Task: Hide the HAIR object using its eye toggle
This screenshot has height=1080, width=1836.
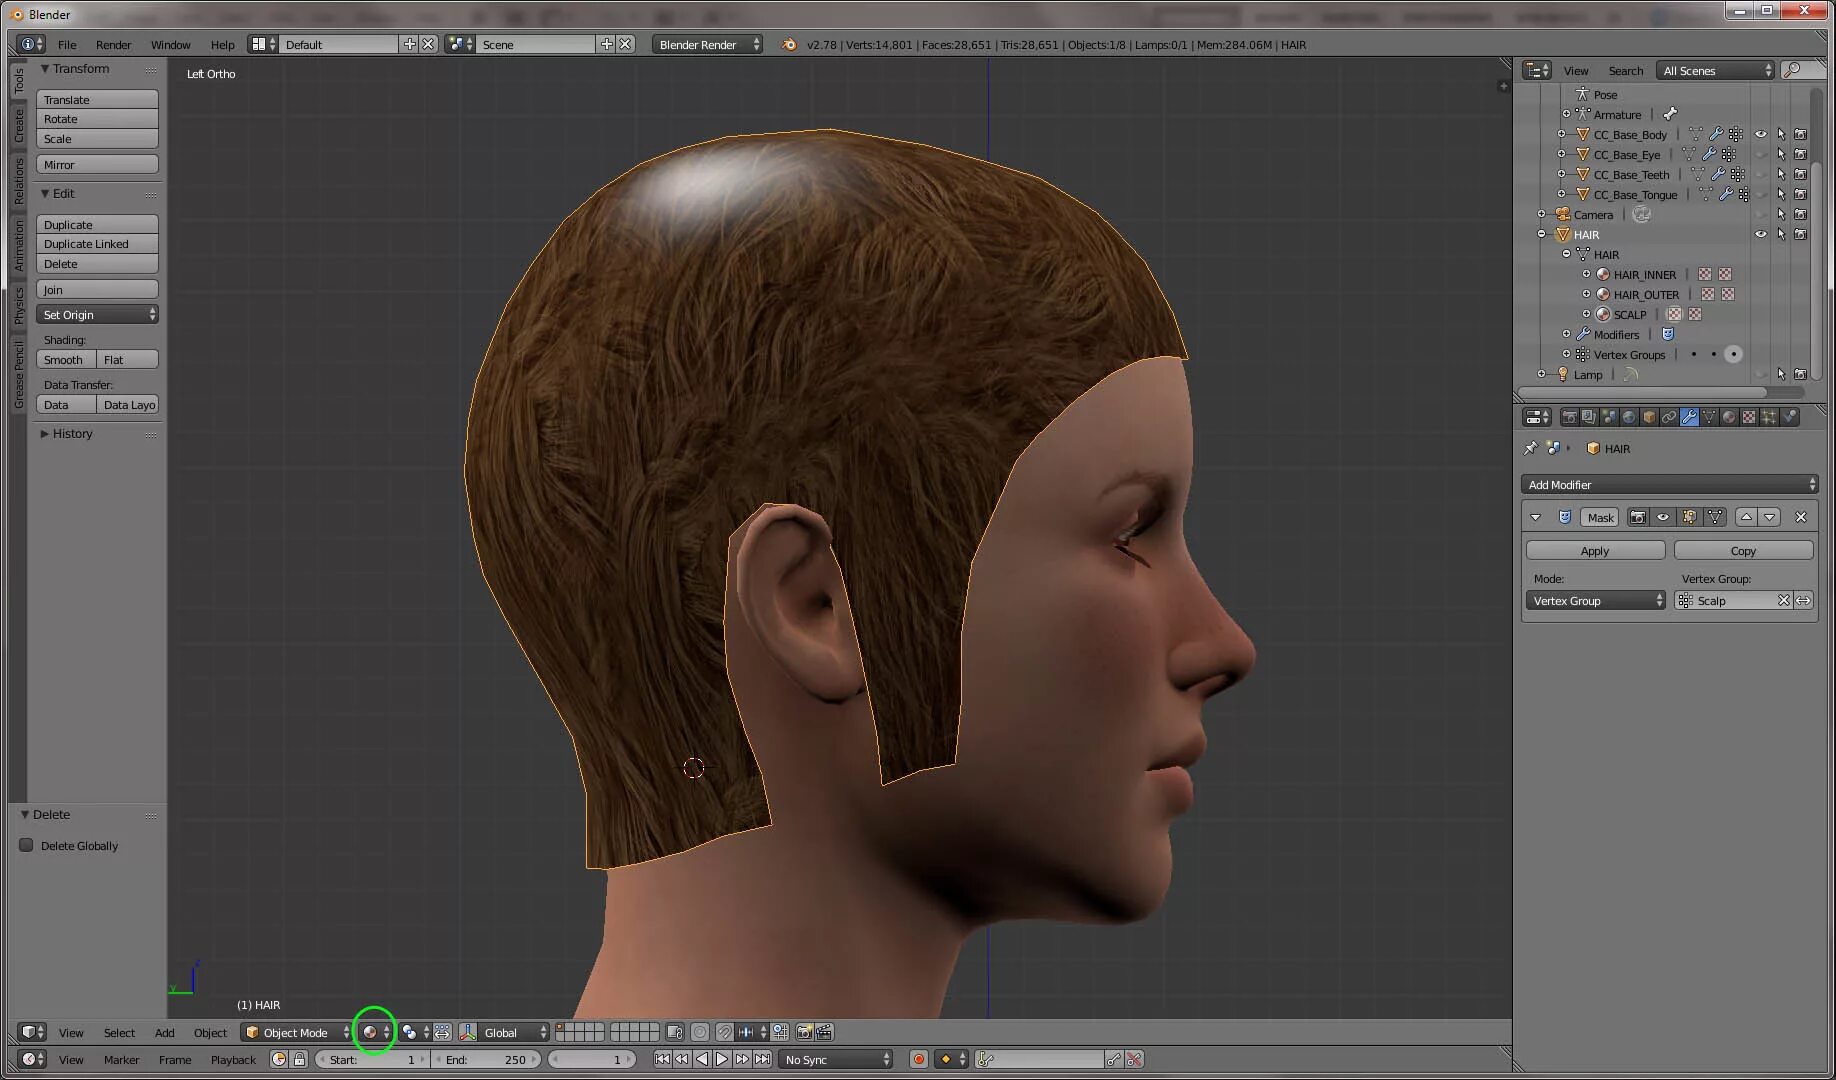Action: coord(1762,234)
